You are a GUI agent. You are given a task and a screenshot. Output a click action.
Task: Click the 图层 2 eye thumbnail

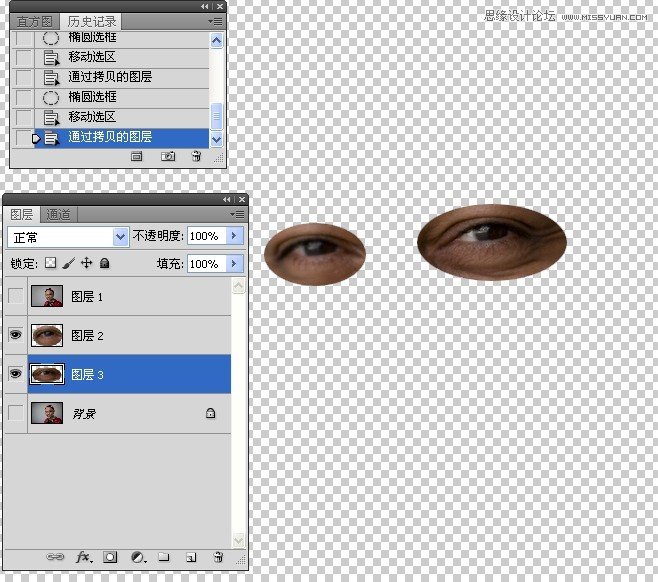pyautogui.click(x=47, y=335)
